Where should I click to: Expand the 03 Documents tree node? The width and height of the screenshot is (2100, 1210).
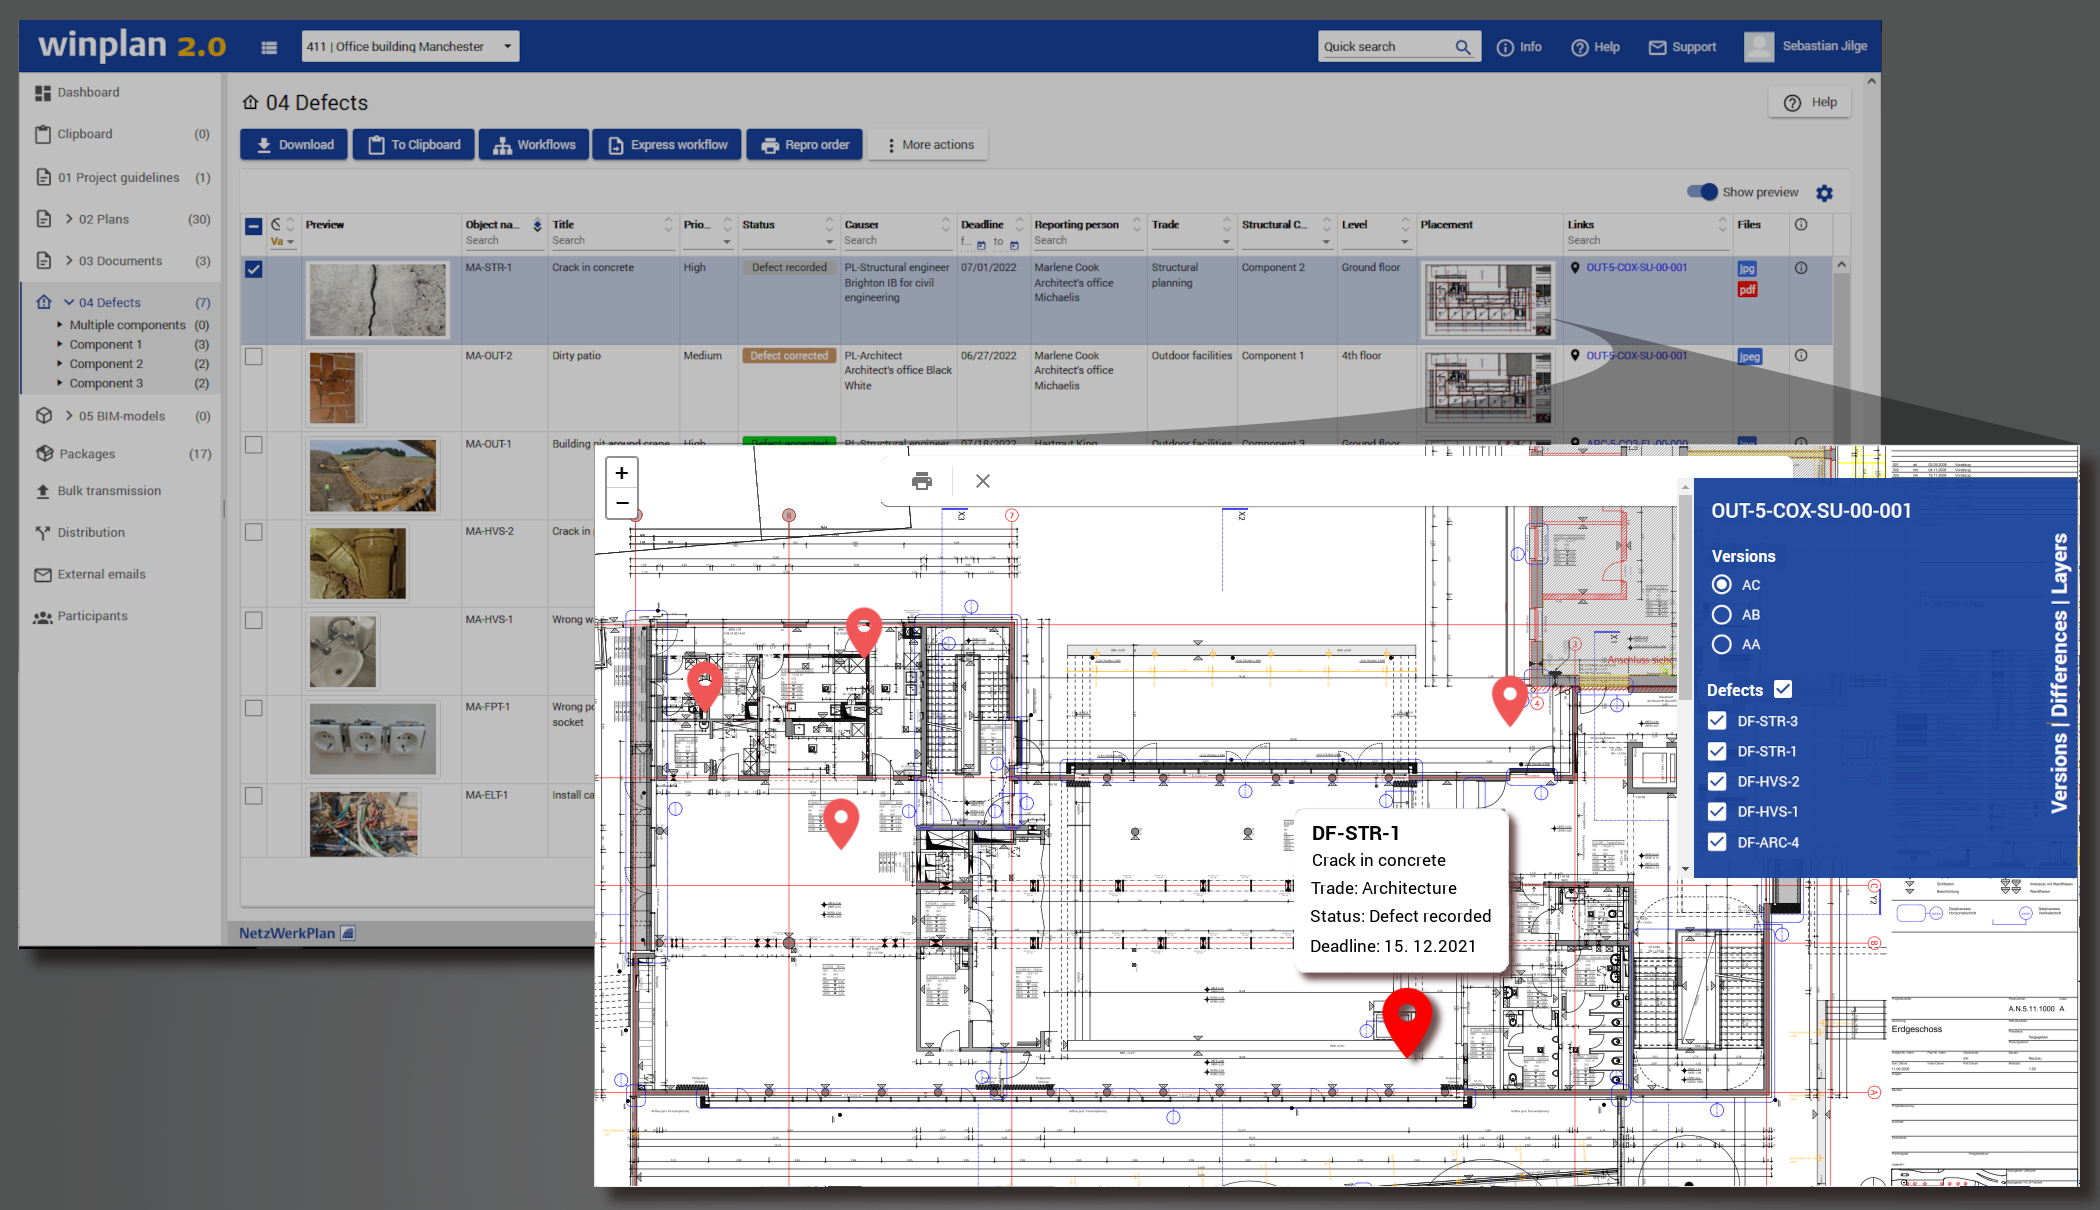69,261
